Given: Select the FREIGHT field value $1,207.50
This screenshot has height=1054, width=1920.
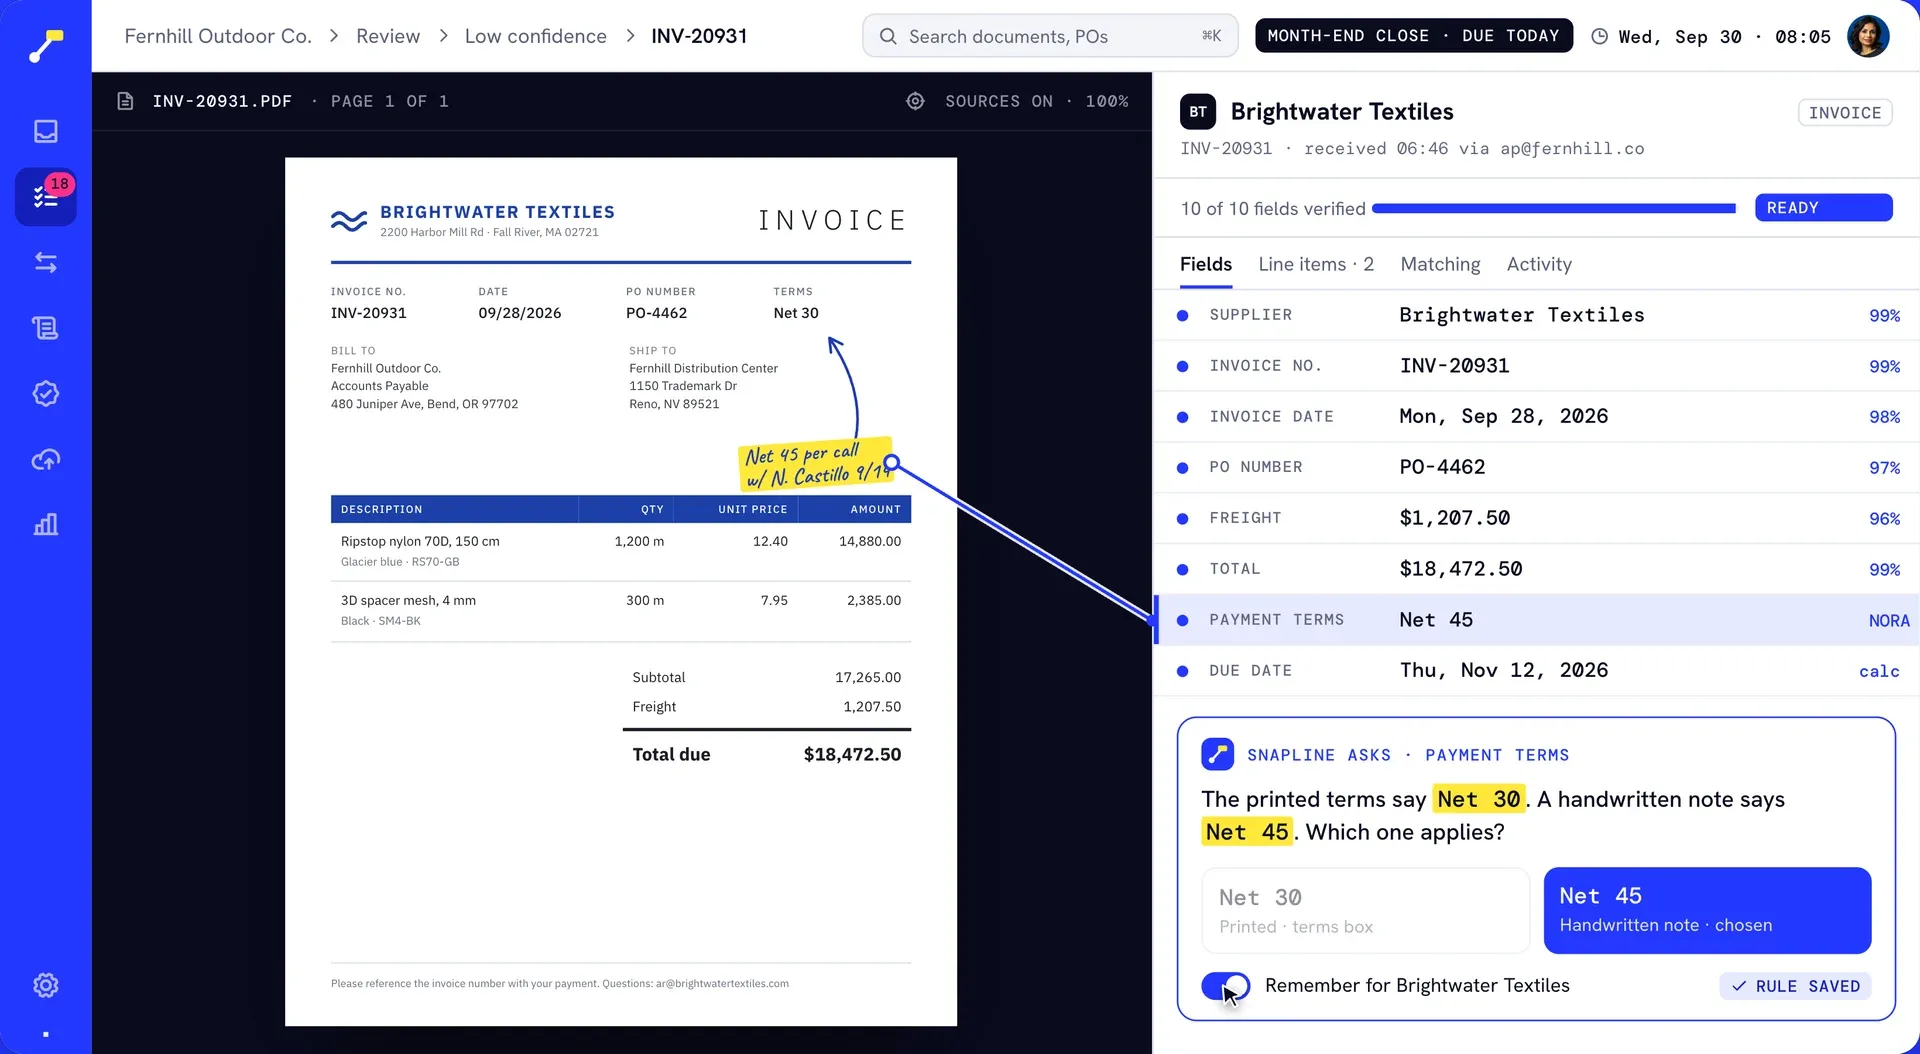Looking at the screenshot, I should (1454, 518).
